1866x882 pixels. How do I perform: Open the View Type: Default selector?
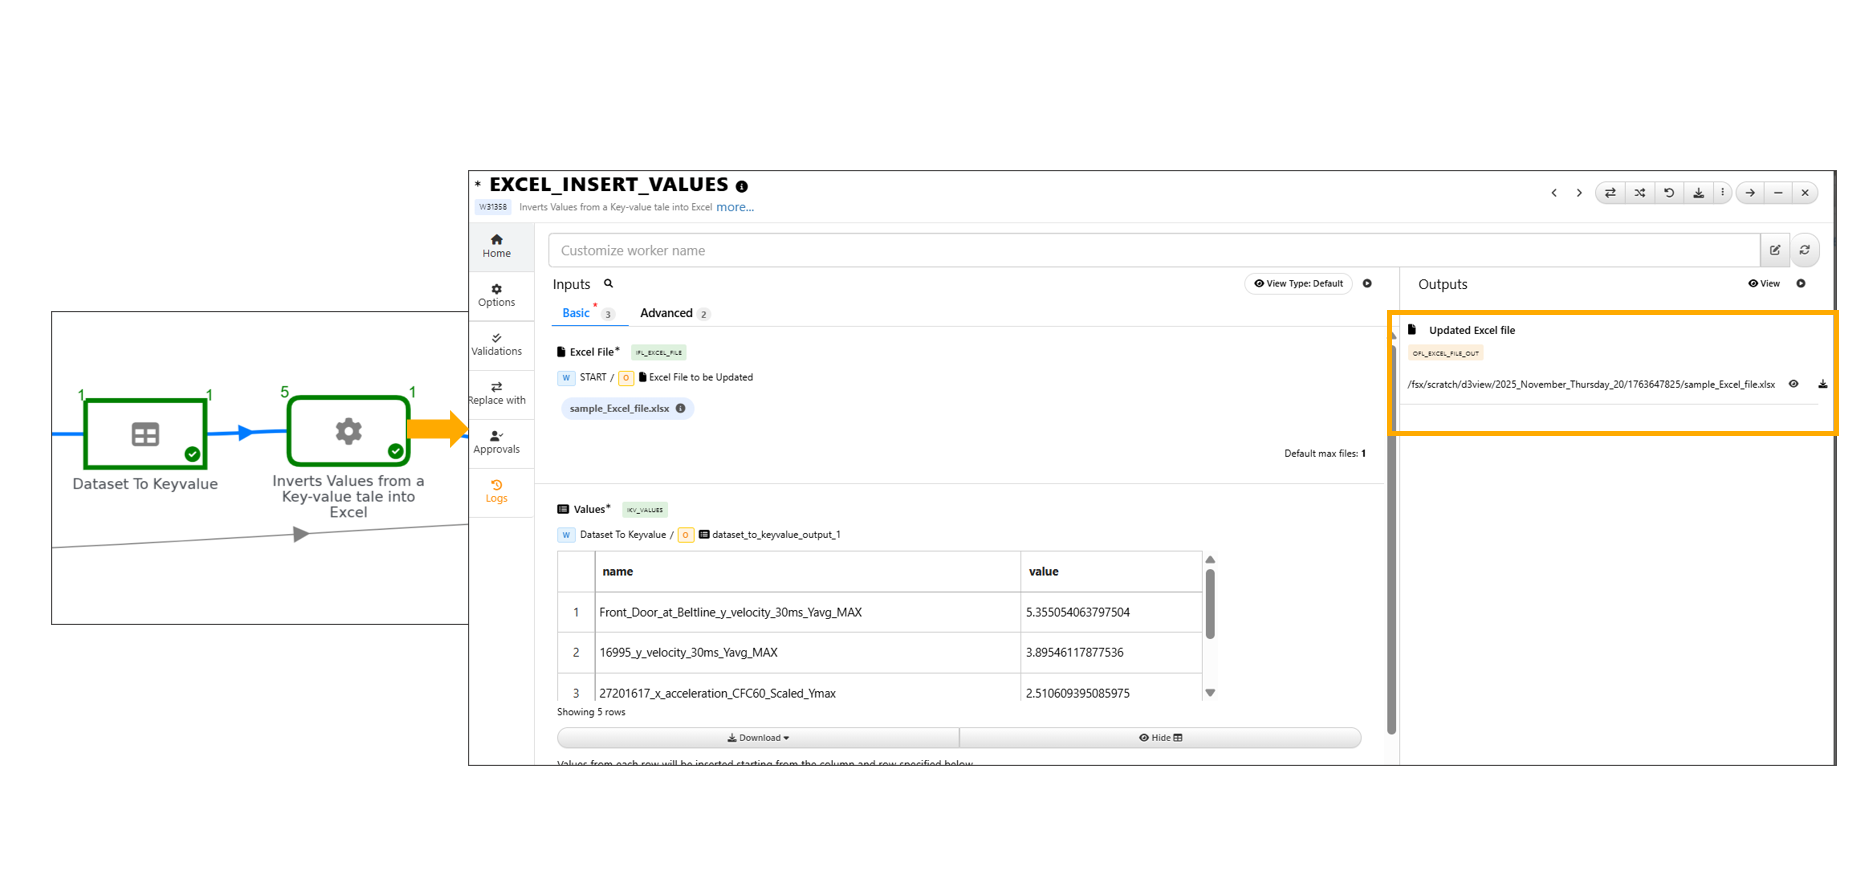(1298, 284)
